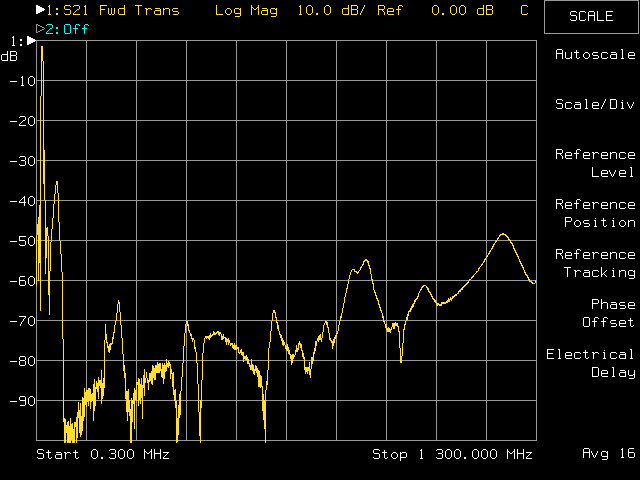The height and width of the screenshot is (480, 640).
Task: Select the SCALE menu header box
Action: point(591,17)
